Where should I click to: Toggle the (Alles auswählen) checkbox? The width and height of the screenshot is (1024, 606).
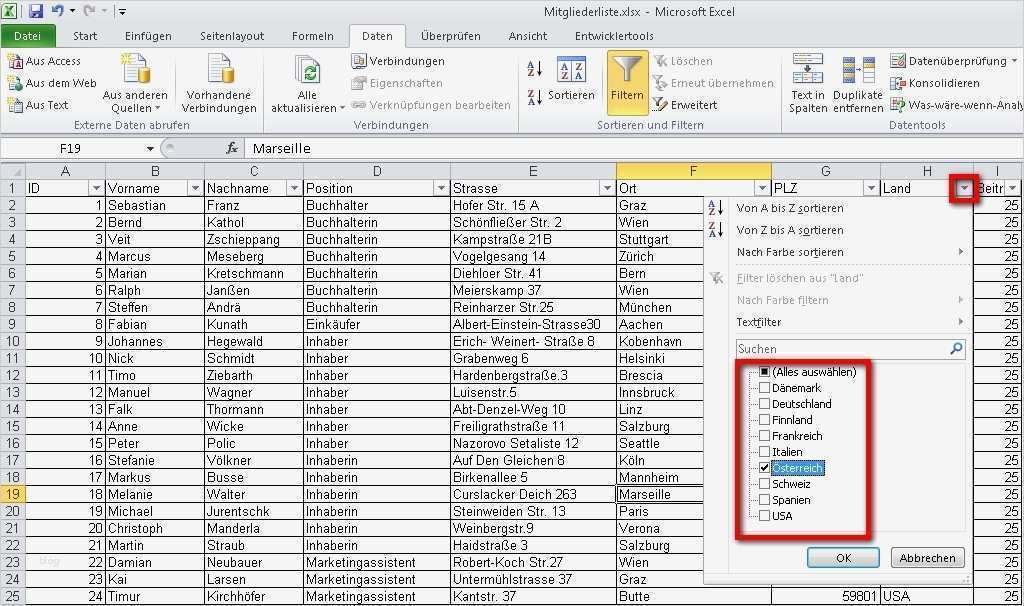(764, 372)
